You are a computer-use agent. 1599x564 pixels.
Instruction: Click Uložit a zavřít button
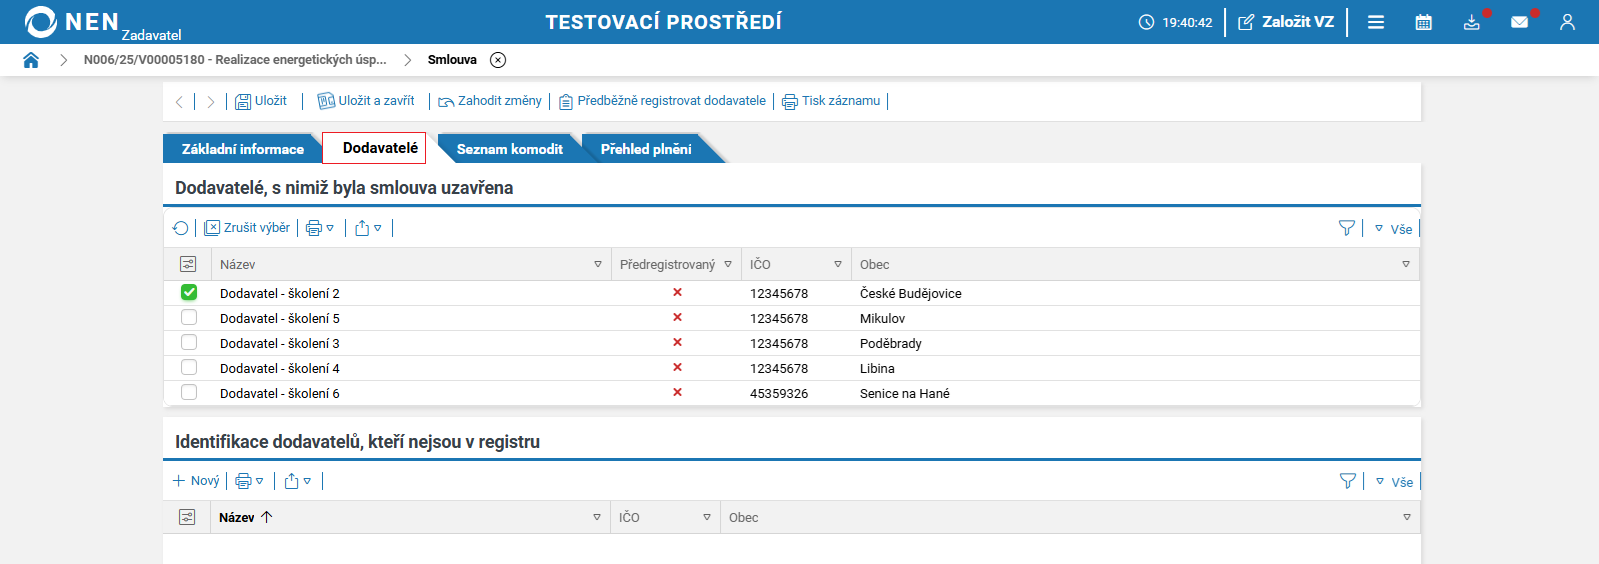tap(366, 101)
